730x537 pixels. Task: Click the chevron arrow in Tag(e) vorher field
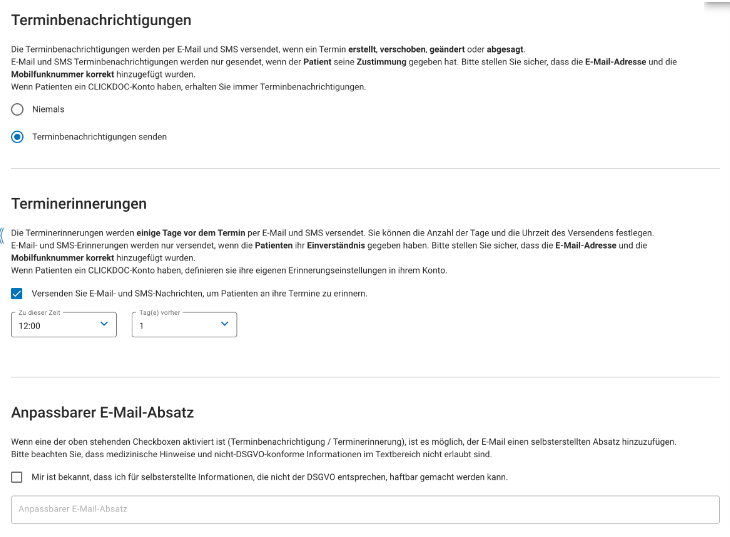[225, 324]
